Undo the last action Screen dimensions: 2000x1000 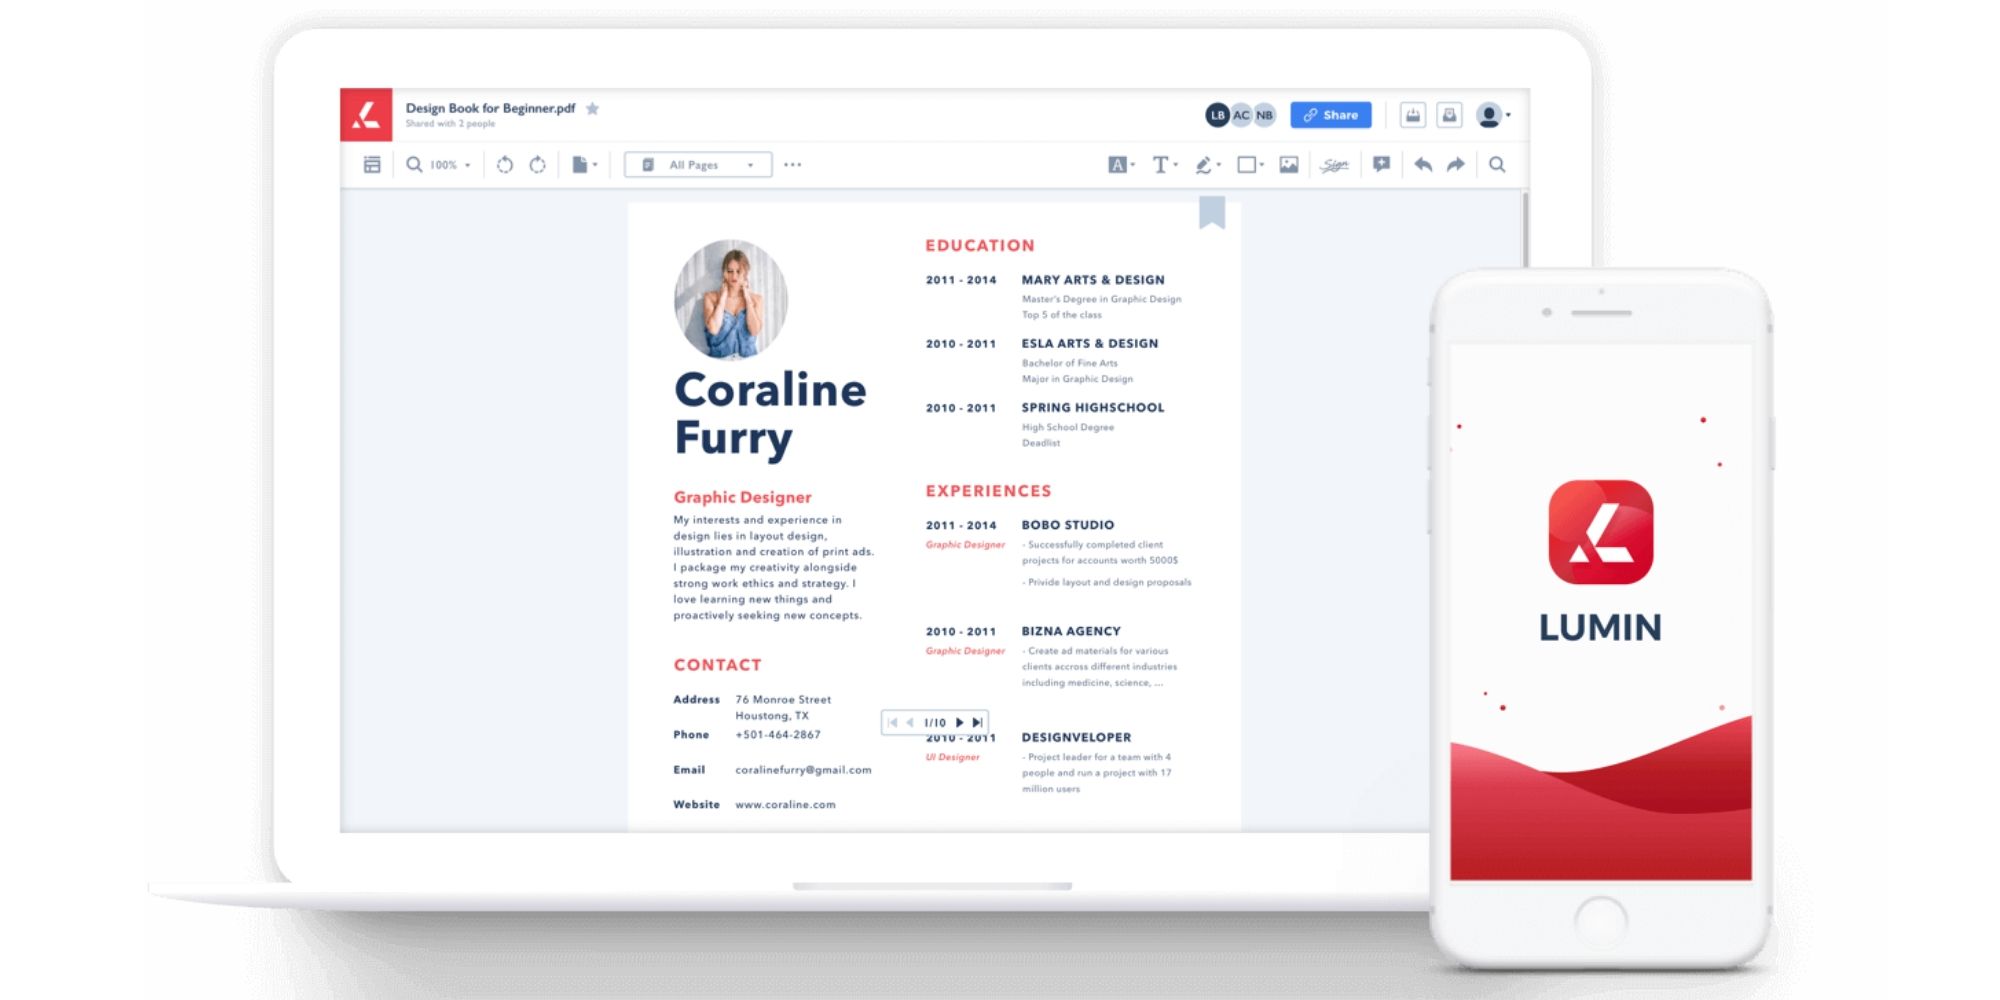pos(1423,165)
